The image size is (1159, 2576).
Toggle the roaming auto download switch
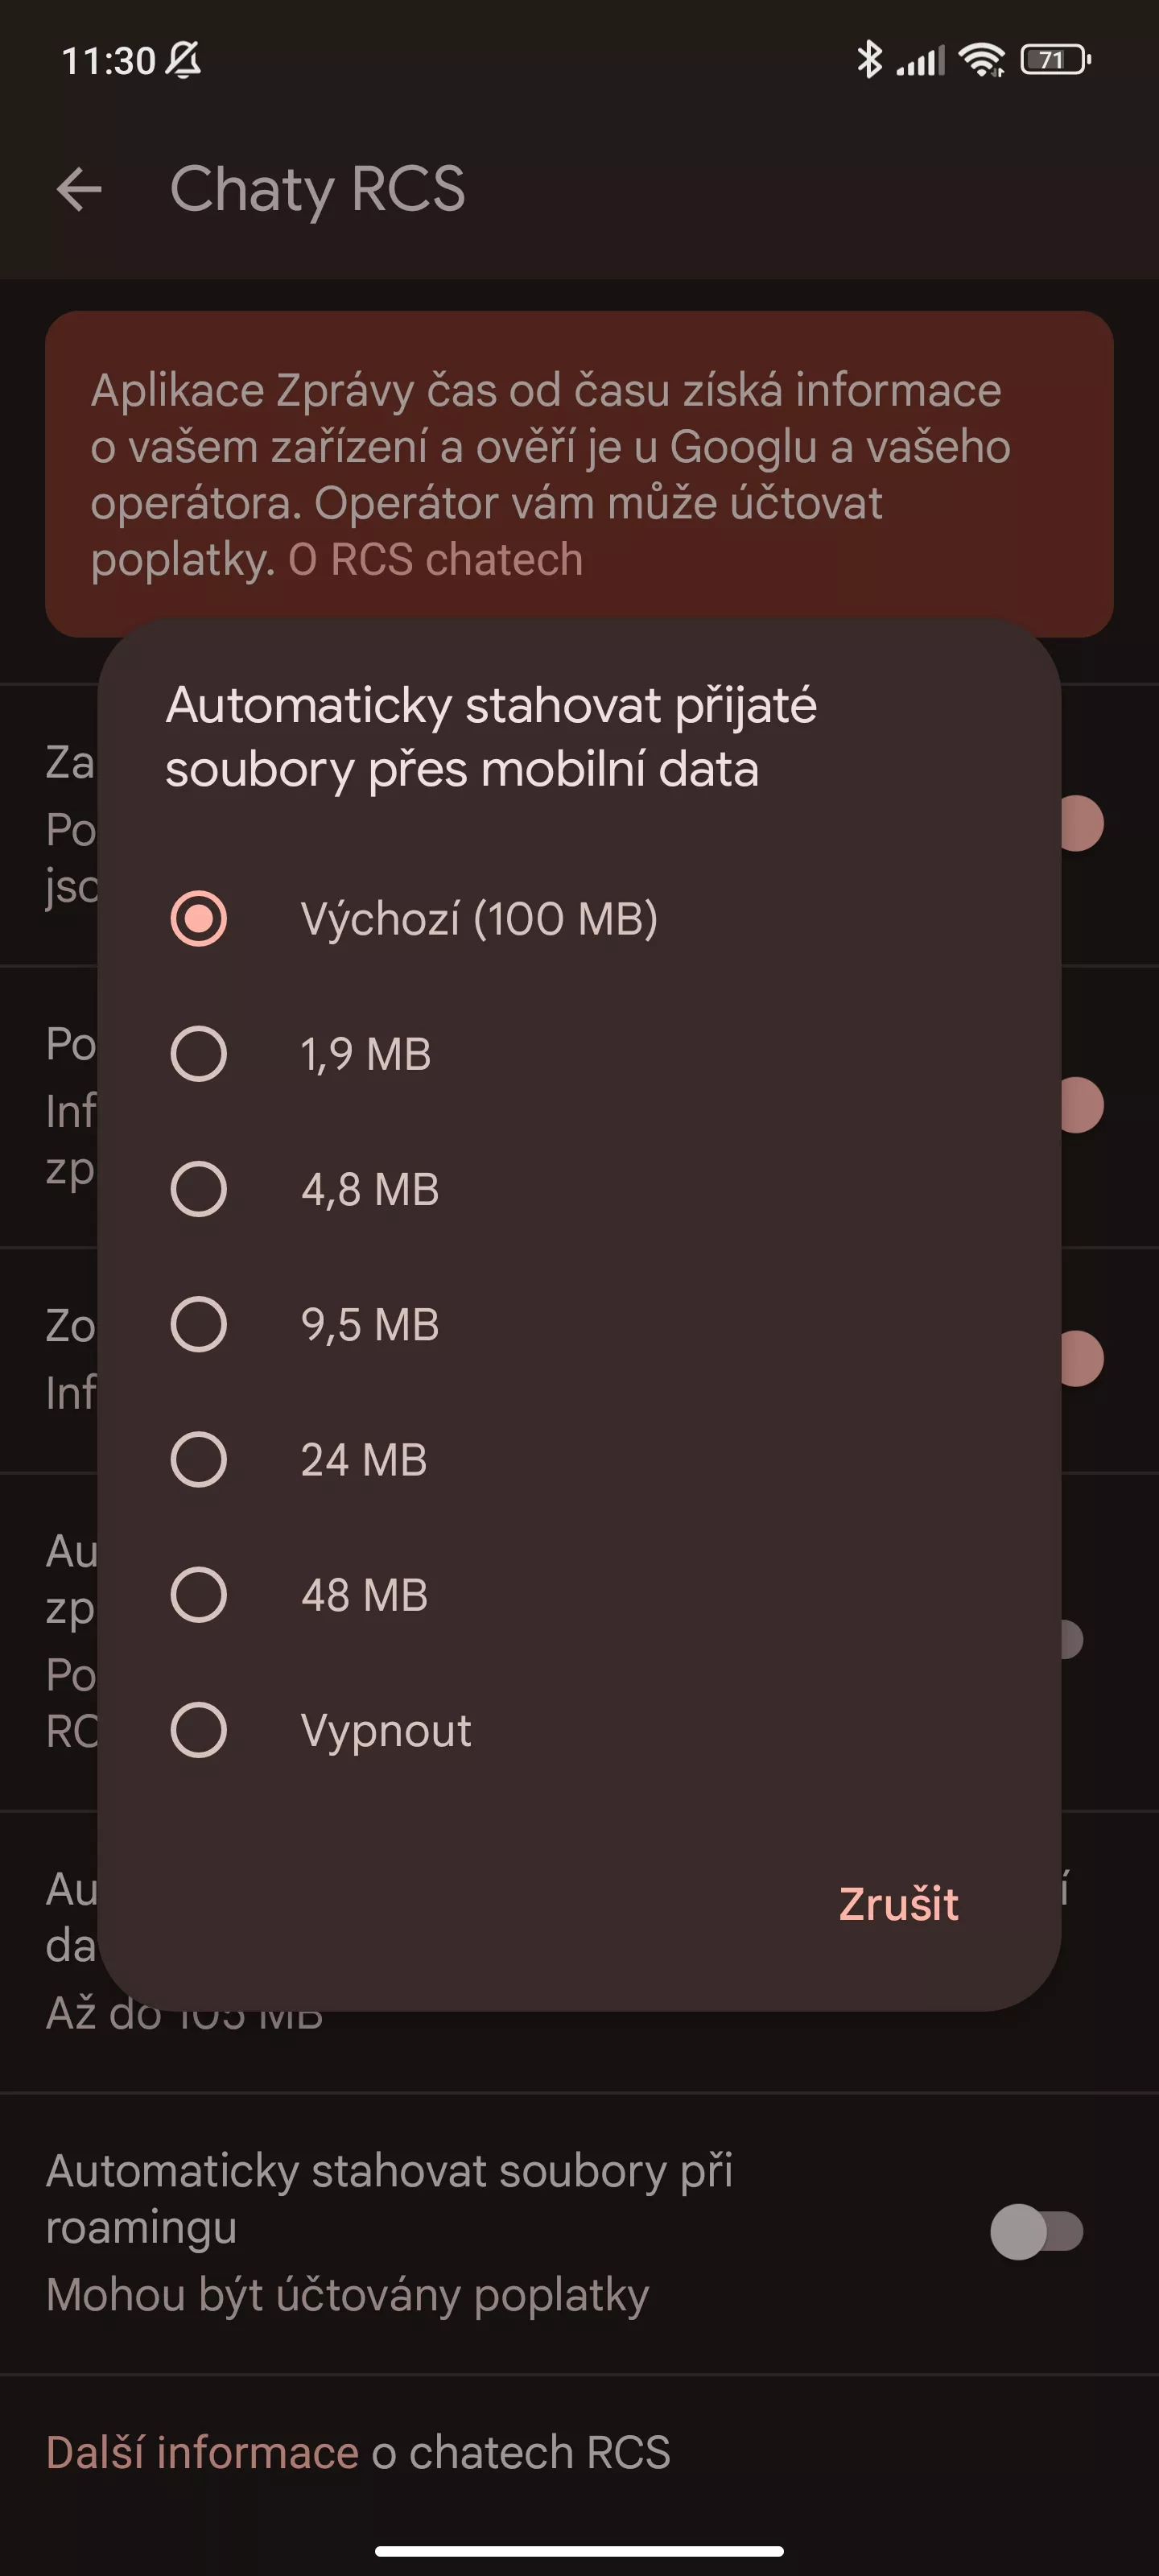[1036, 2231]
